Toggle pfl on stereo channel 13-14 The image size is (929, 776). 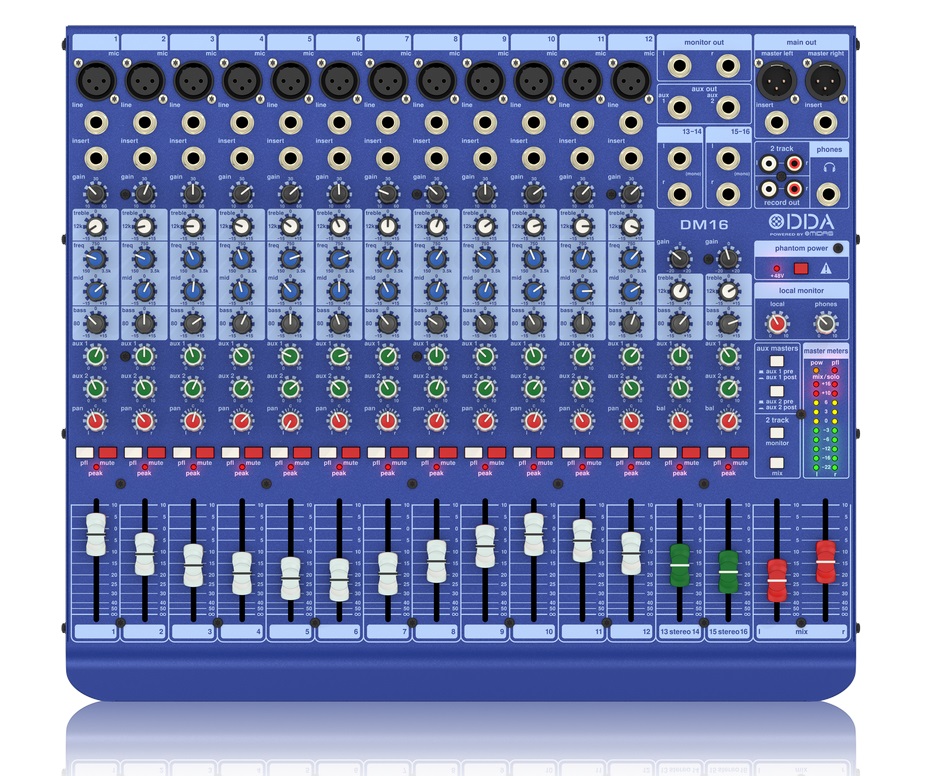668,453
